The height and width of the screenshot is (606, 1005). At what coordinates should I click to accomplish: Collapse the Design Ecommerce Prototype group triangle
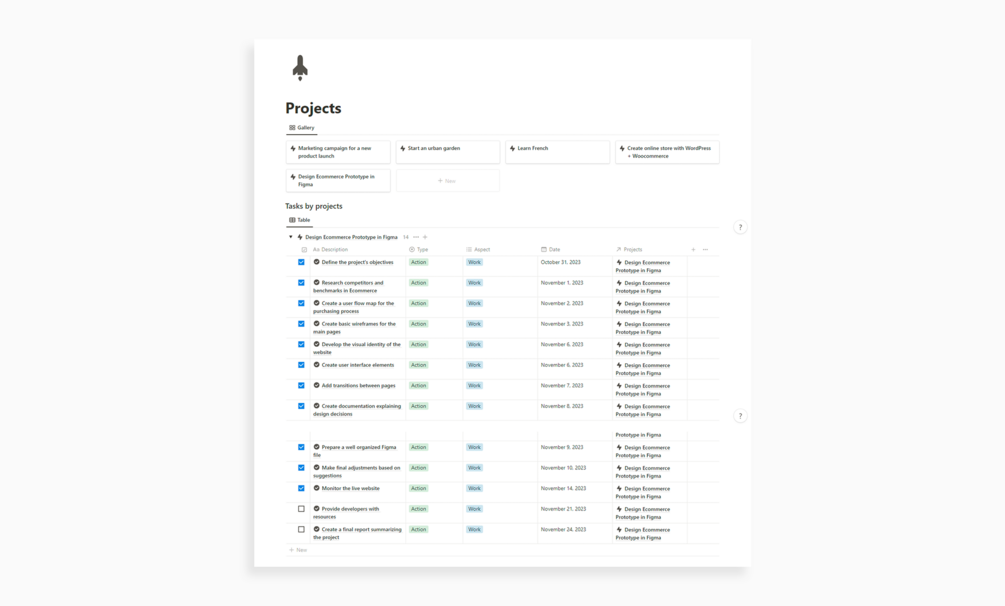tap(290, 237)
